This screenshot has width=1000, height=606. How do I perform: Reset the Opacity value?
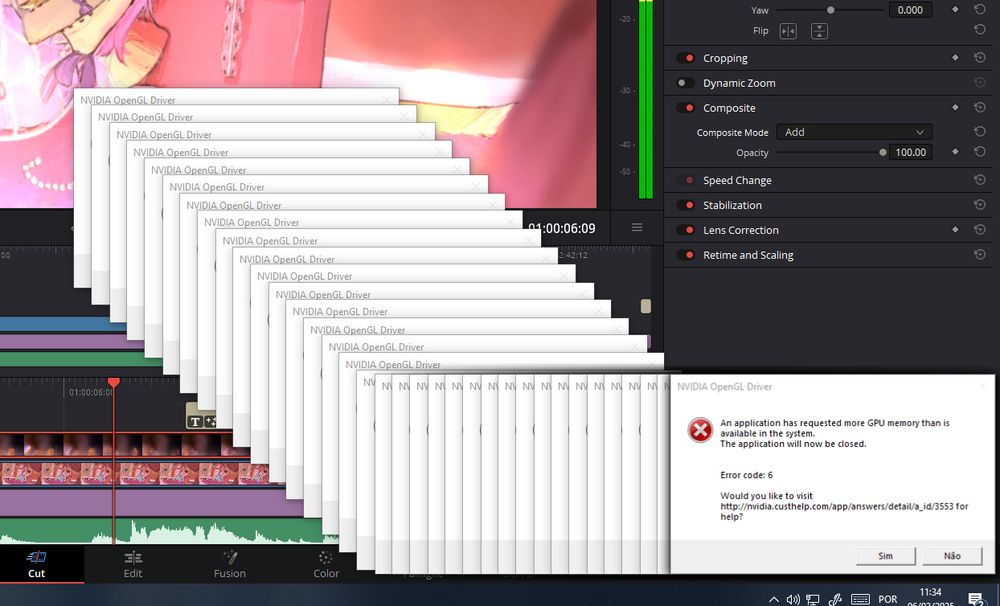click(x=980, y=152)
